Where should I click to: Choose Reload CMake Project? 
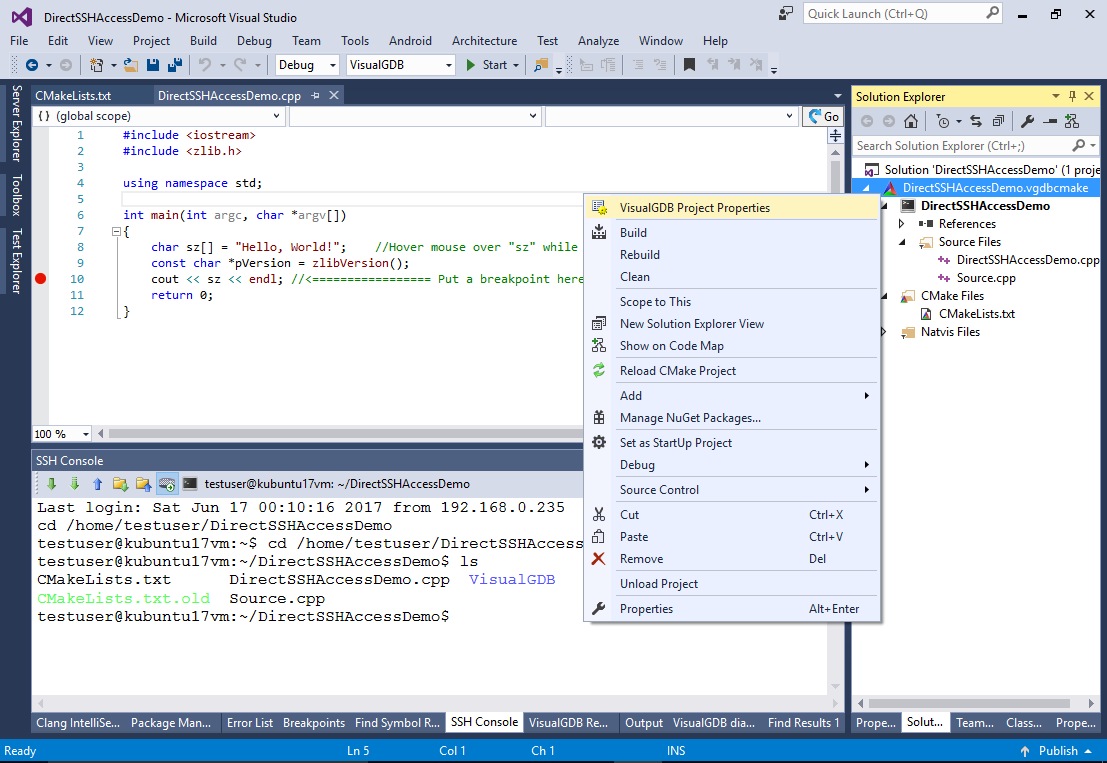(732, 371)
